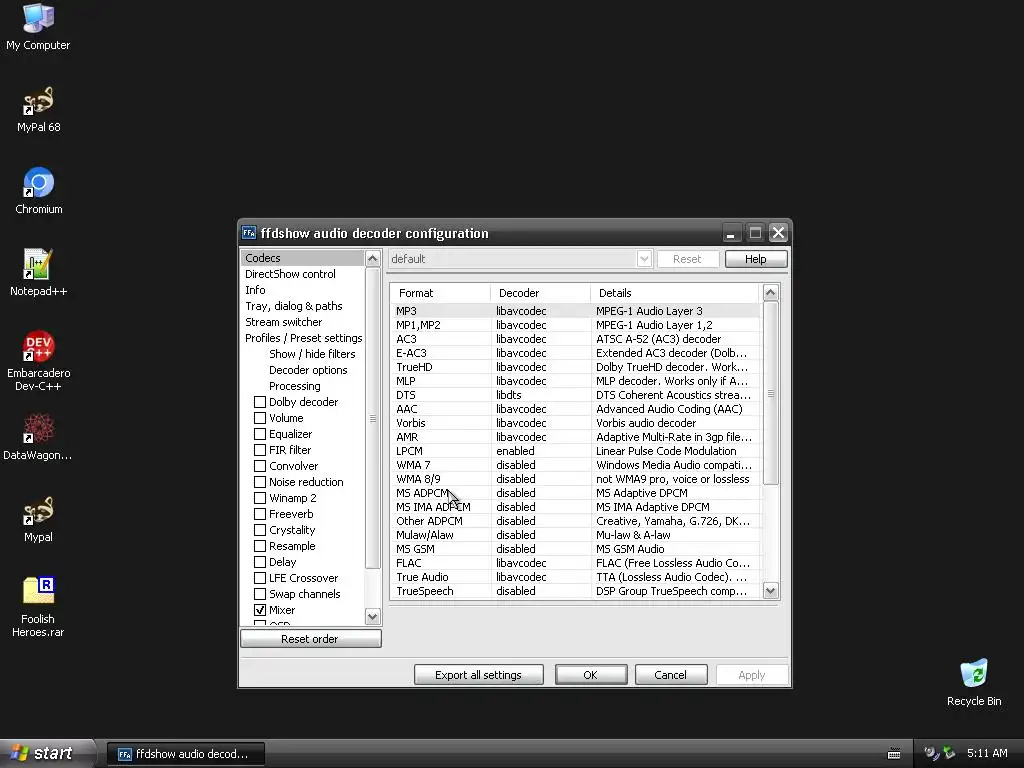Toggle the Delay checkbox
The height and width of the screenshot is (768, 1024).
[260, 562]
